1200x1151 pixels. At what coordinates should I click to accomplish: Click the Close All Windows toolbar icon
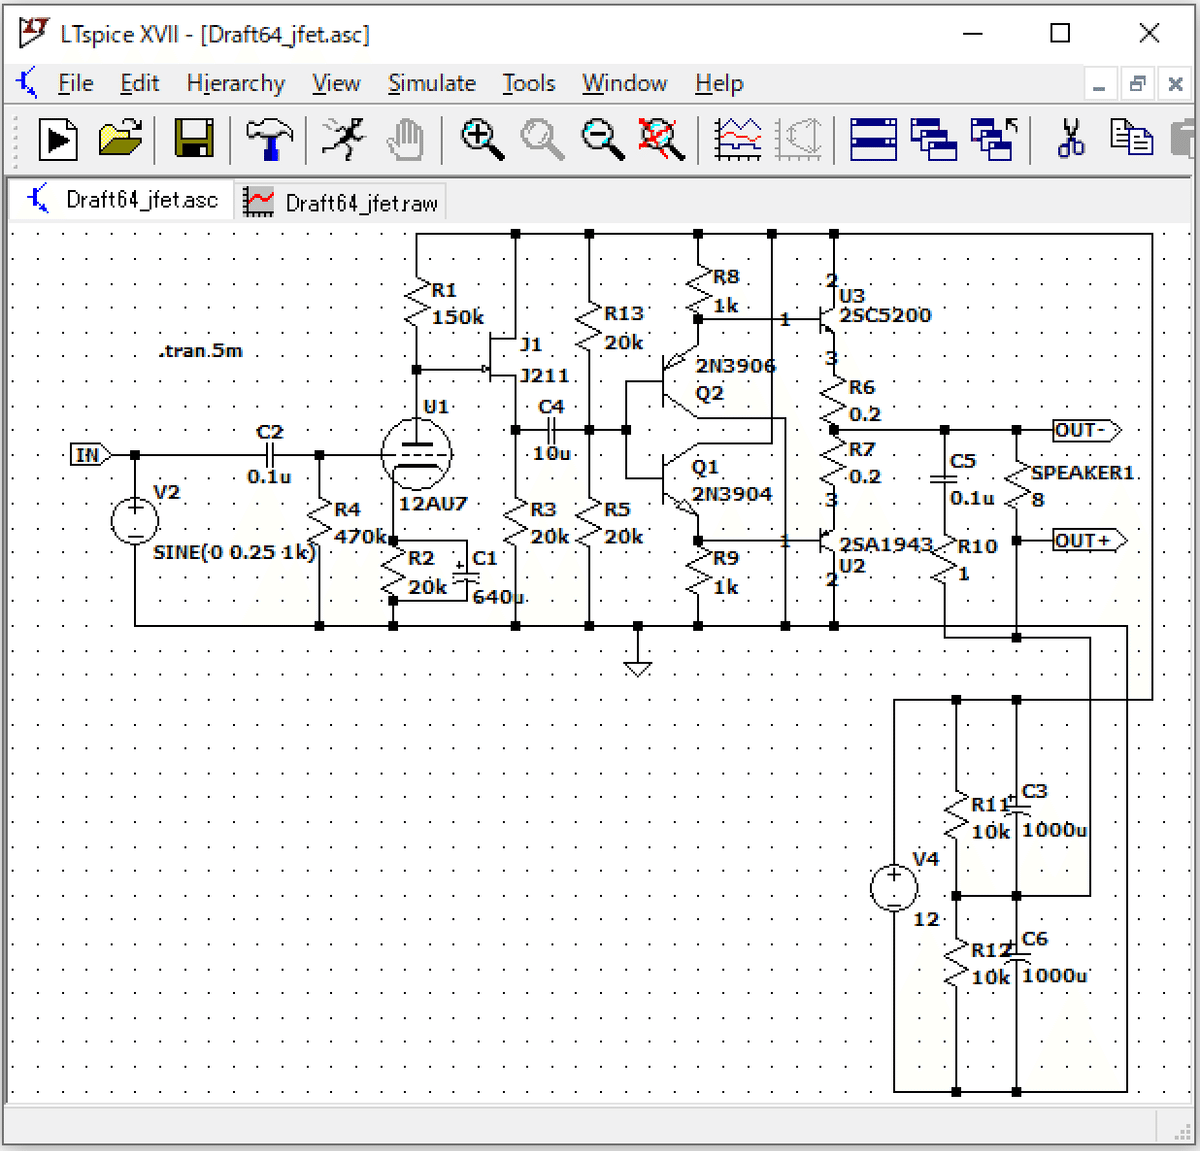pyautogui.click(x=994, y=139)
